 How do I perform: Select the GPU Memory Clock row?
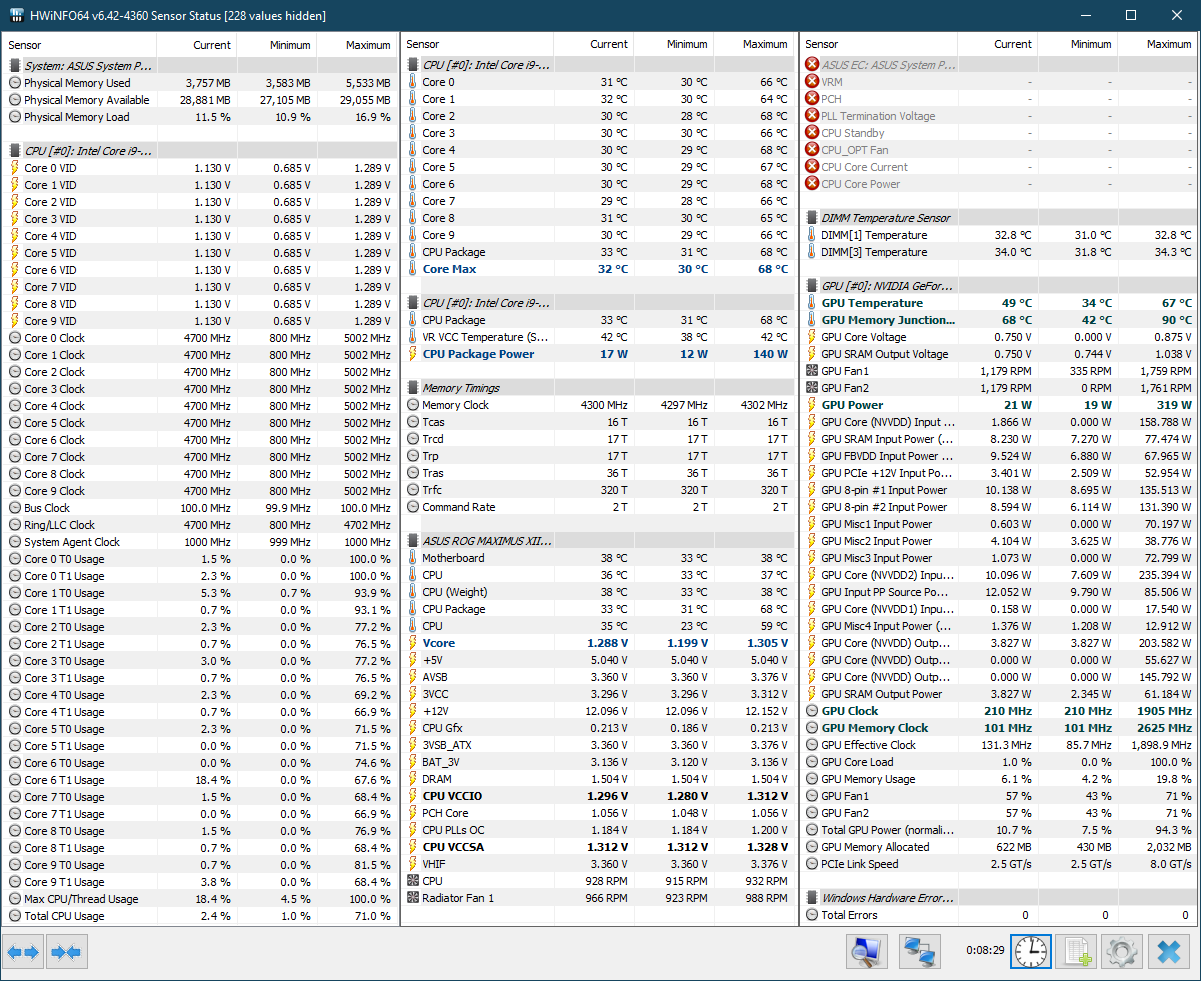(998, 728)
